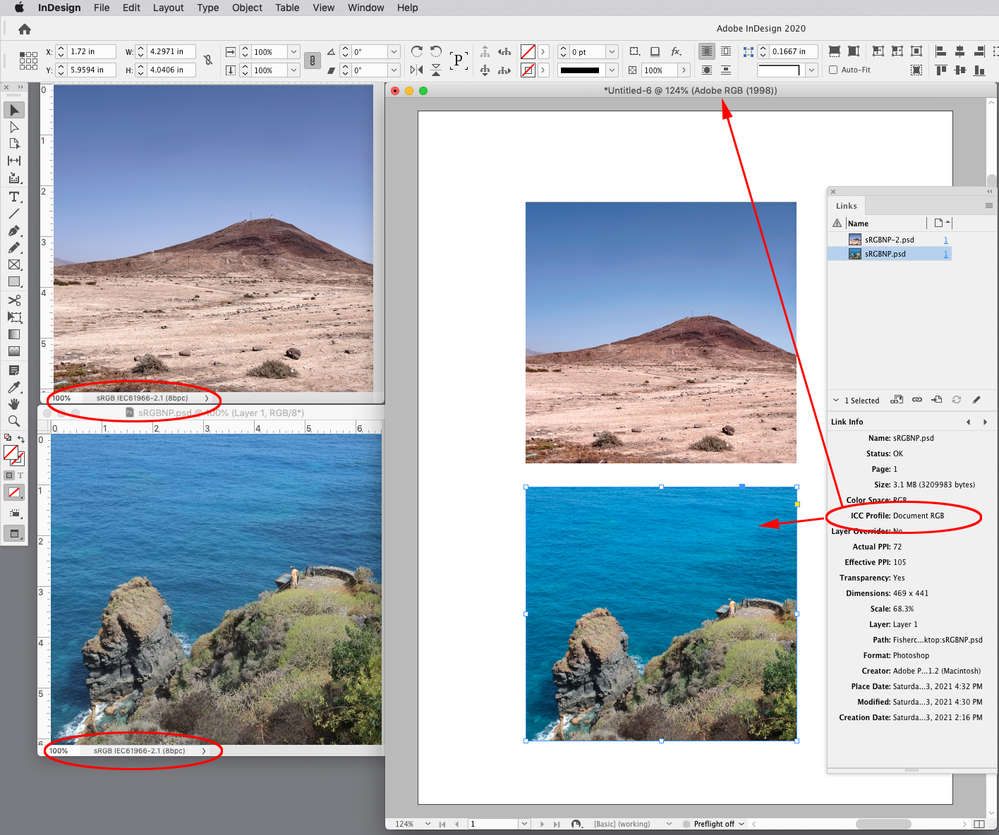Enable the Auto-Fit checkbox
This screenshot has width=999, height=835.
pyautogui.click(x=833, y=70)
